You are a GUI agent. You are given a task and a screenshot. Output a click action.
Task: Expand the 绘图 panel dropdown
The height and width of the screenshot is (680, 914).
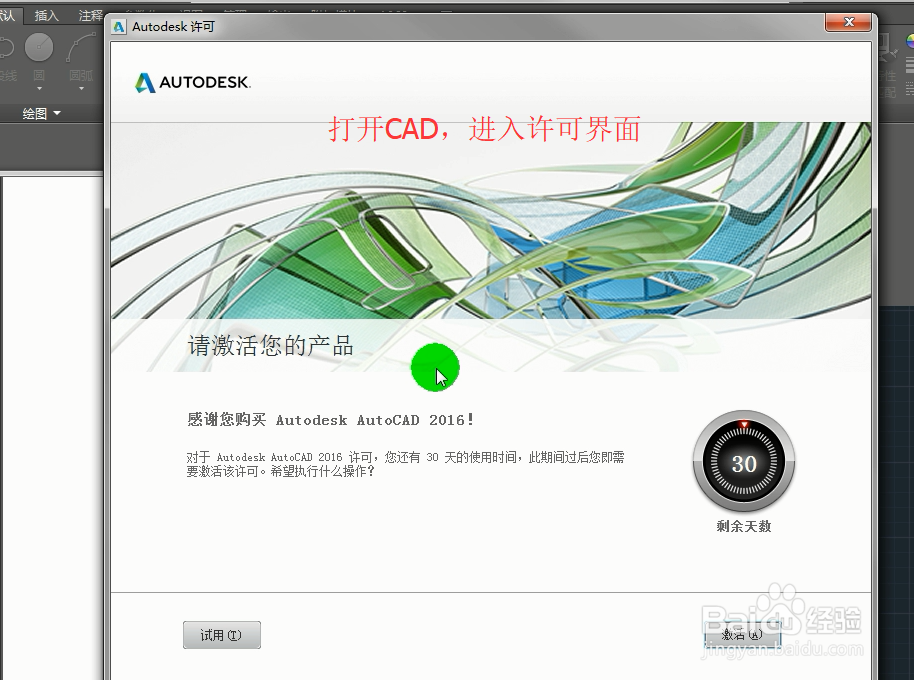point(41,114)
